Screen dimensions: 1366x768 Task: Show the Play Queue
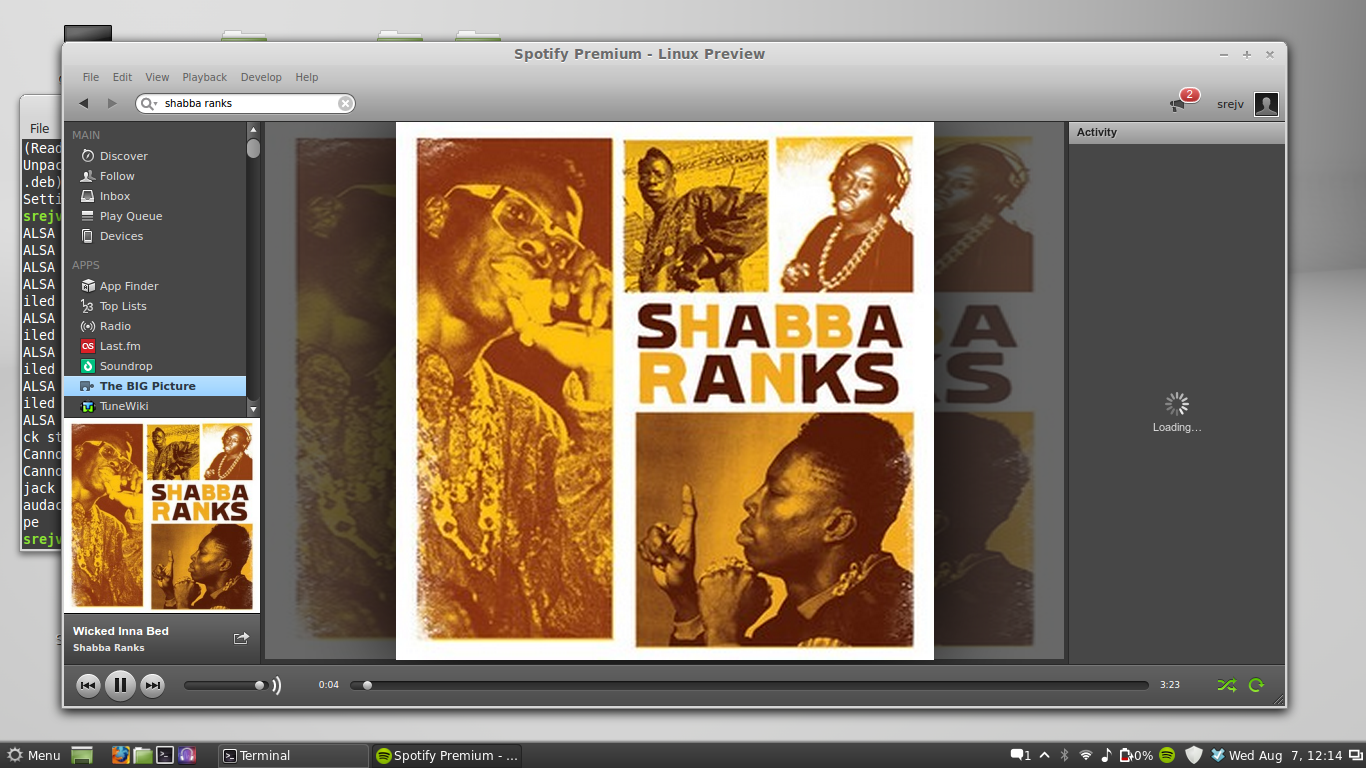click(x=154, y=216)
